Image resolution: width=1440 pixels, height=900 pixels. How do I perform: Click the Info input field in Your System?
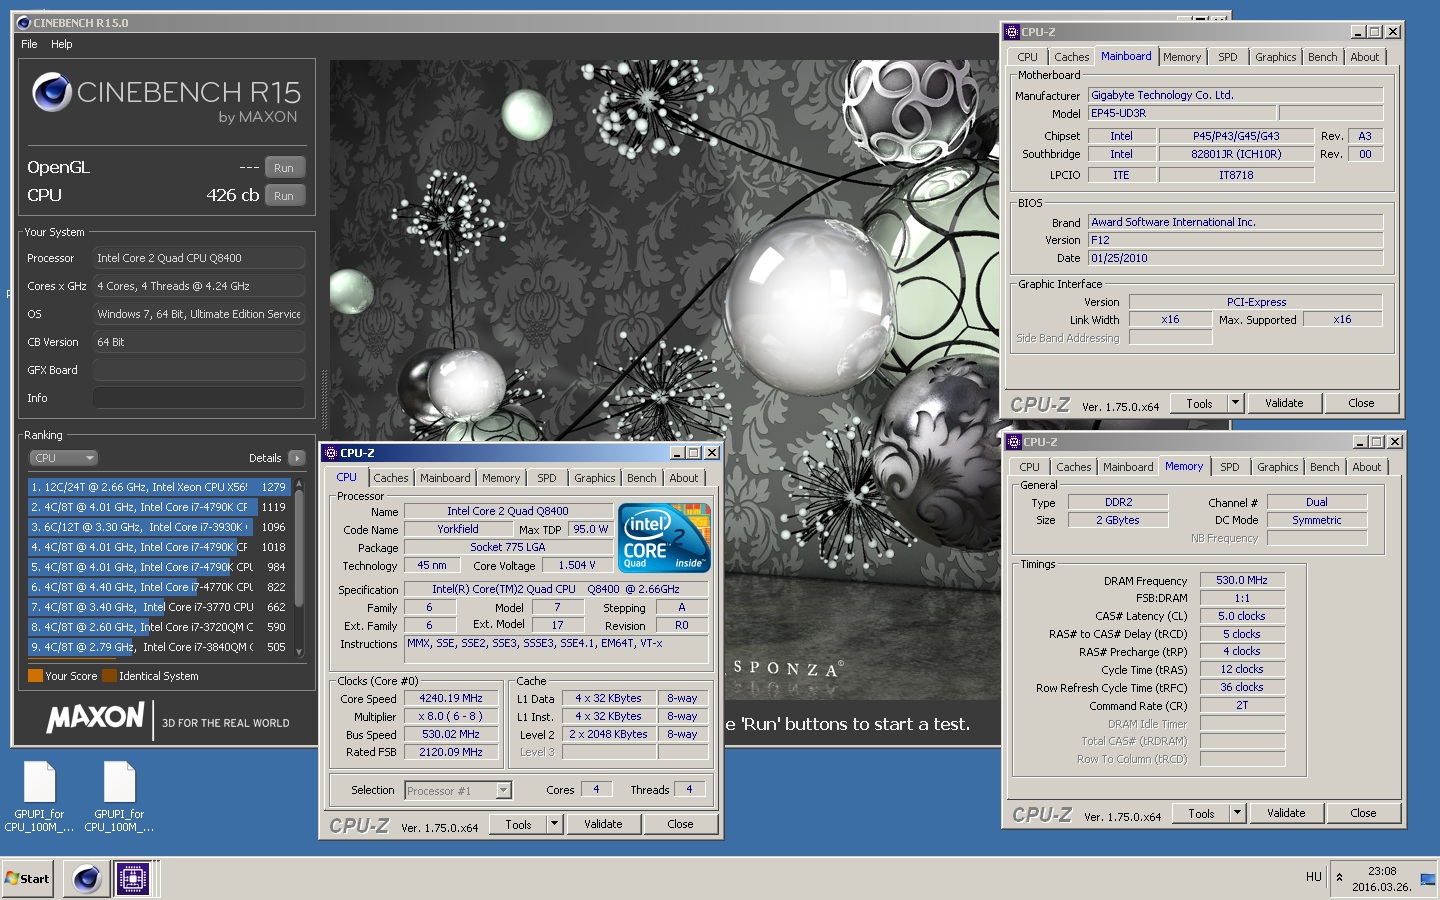click(x=199, y=398)
